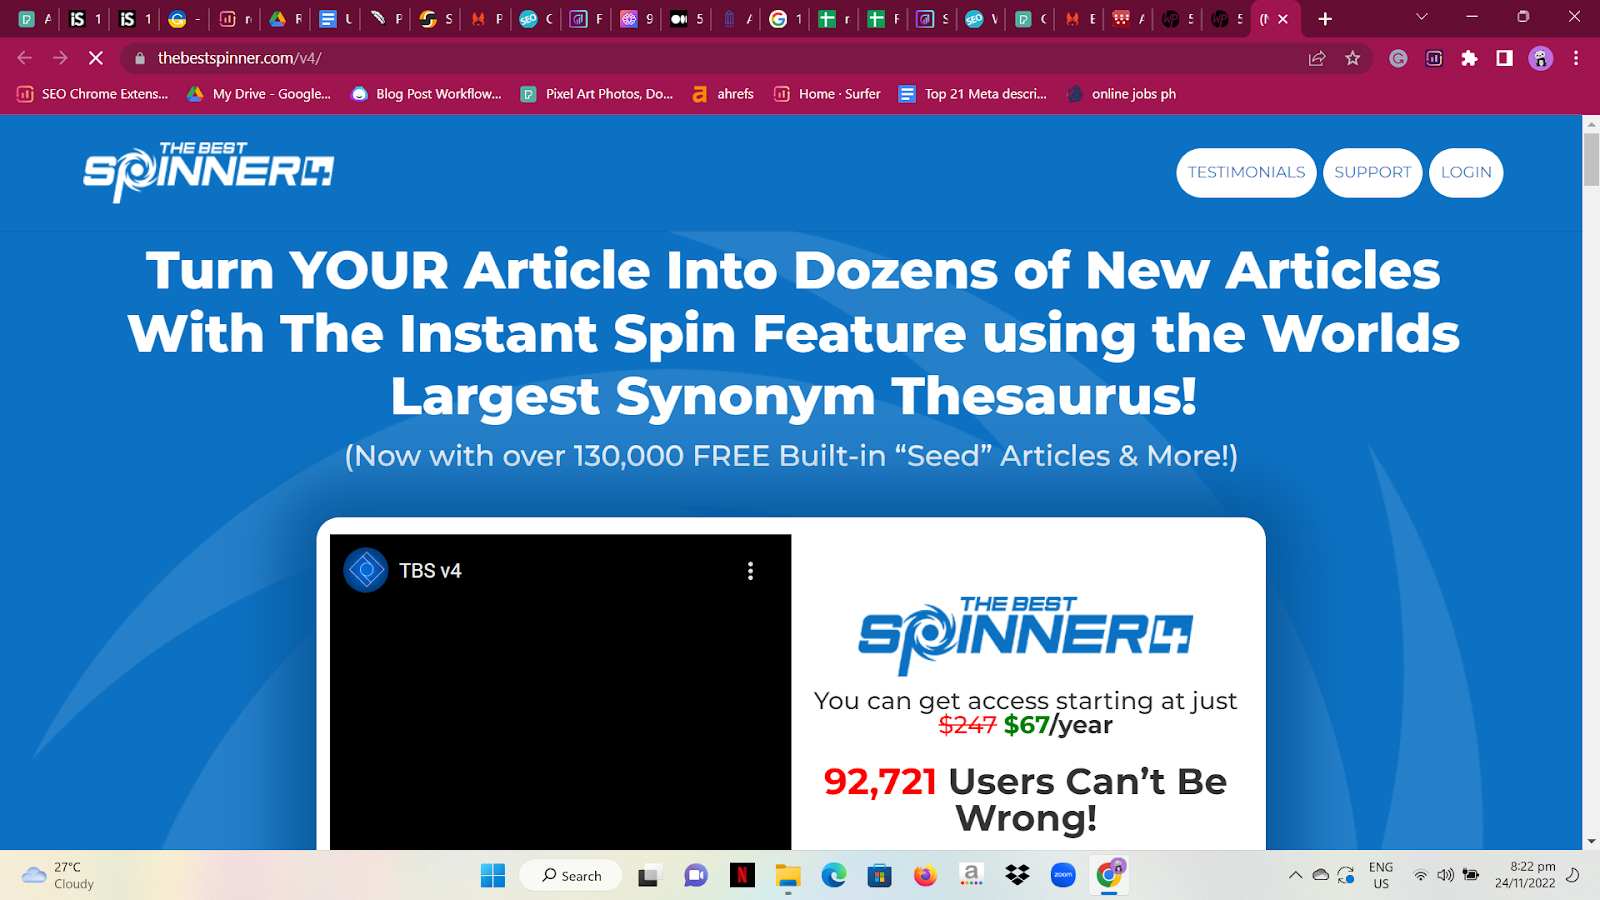Click the browser Forward arrow
Viewport: 1600px width, 900px height.
[x=60, y=58]
